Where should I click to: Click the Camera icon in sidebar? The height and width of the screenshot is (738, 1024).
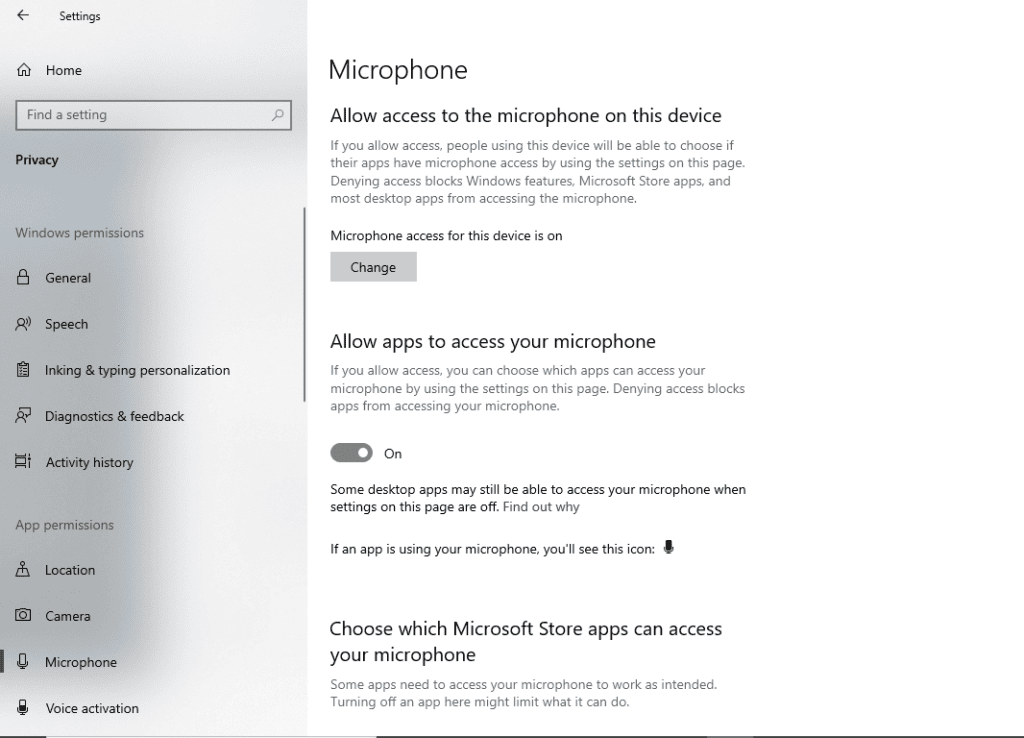[24, 616]
